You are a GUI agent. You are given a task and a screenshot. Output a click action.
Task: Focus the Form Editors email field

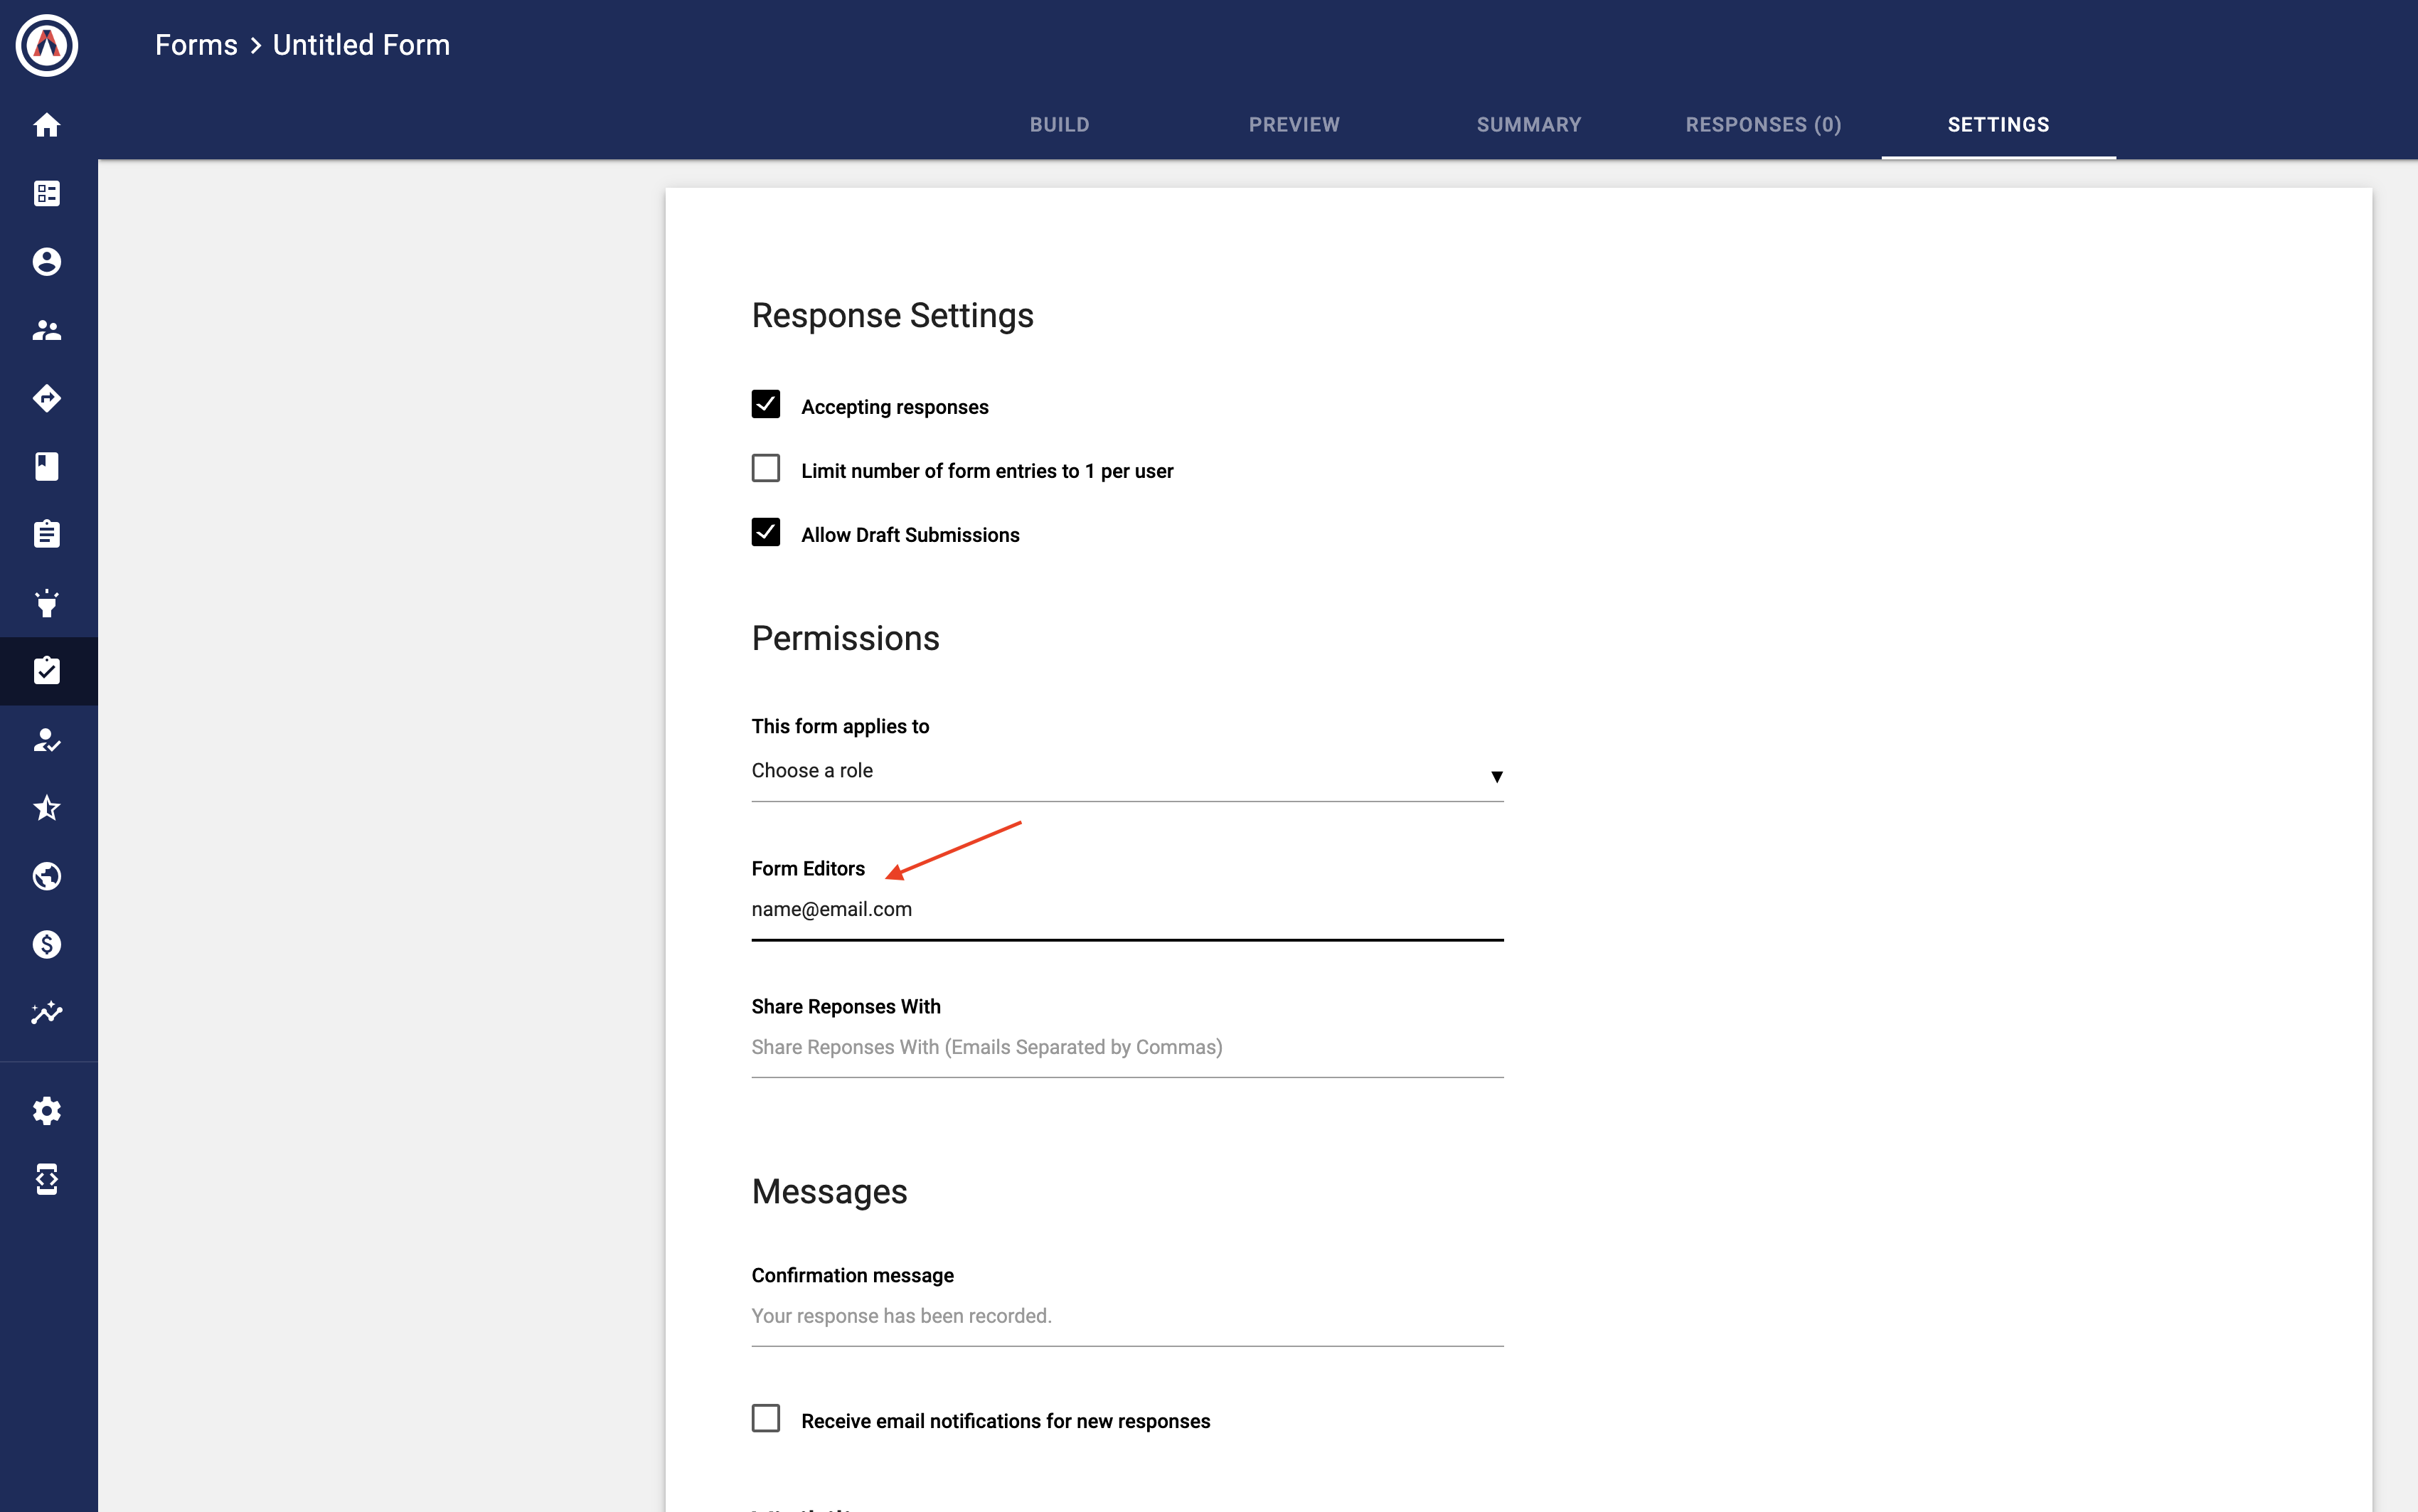coord(1127,910)
